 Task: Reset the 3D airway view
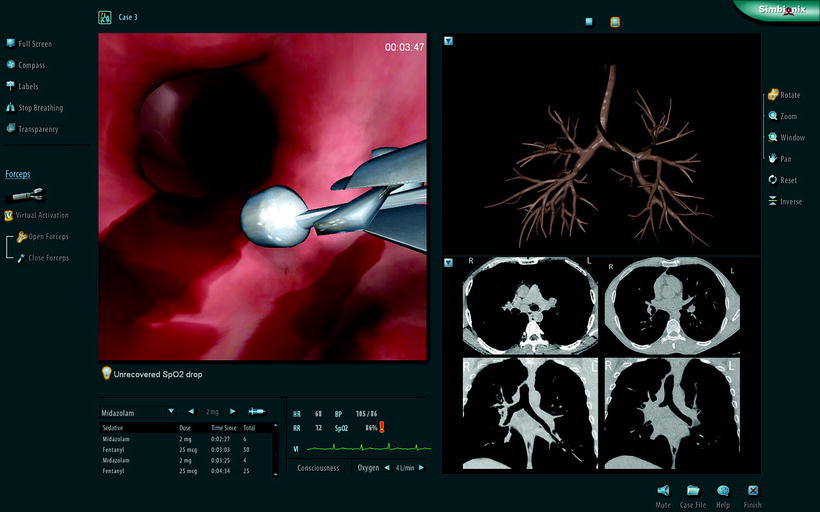click(x=773, y=180)
